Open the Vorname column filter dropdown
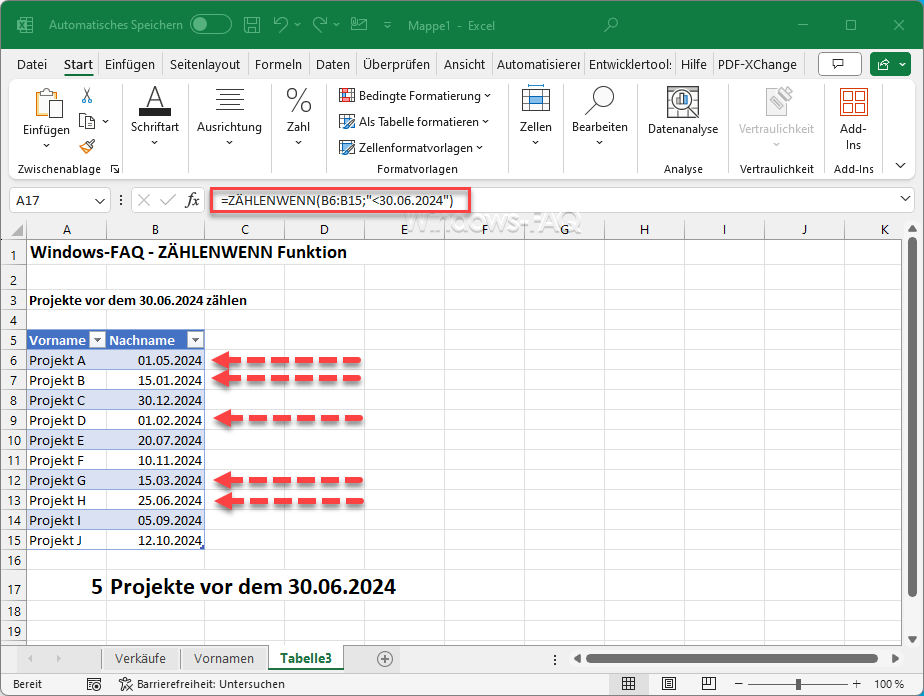924x696 pixels. (97, 340)
